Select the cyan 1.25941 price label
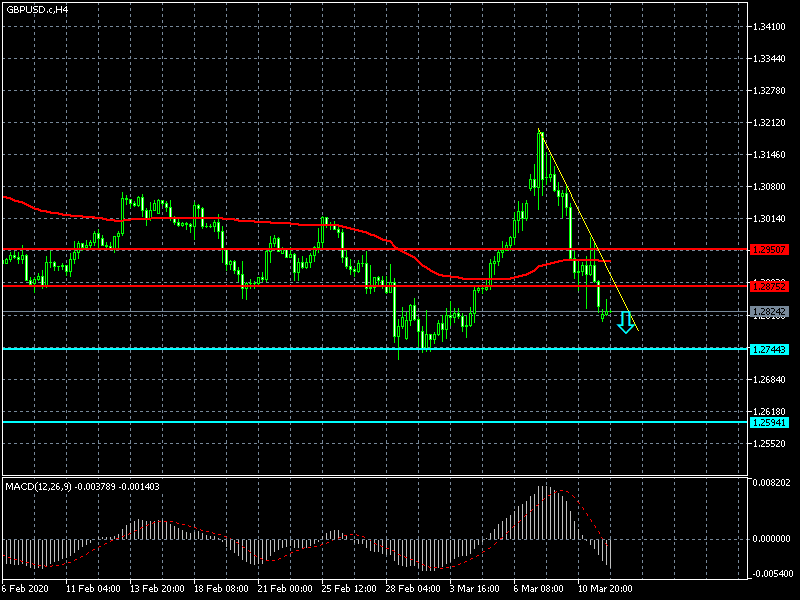 [769, 422]
